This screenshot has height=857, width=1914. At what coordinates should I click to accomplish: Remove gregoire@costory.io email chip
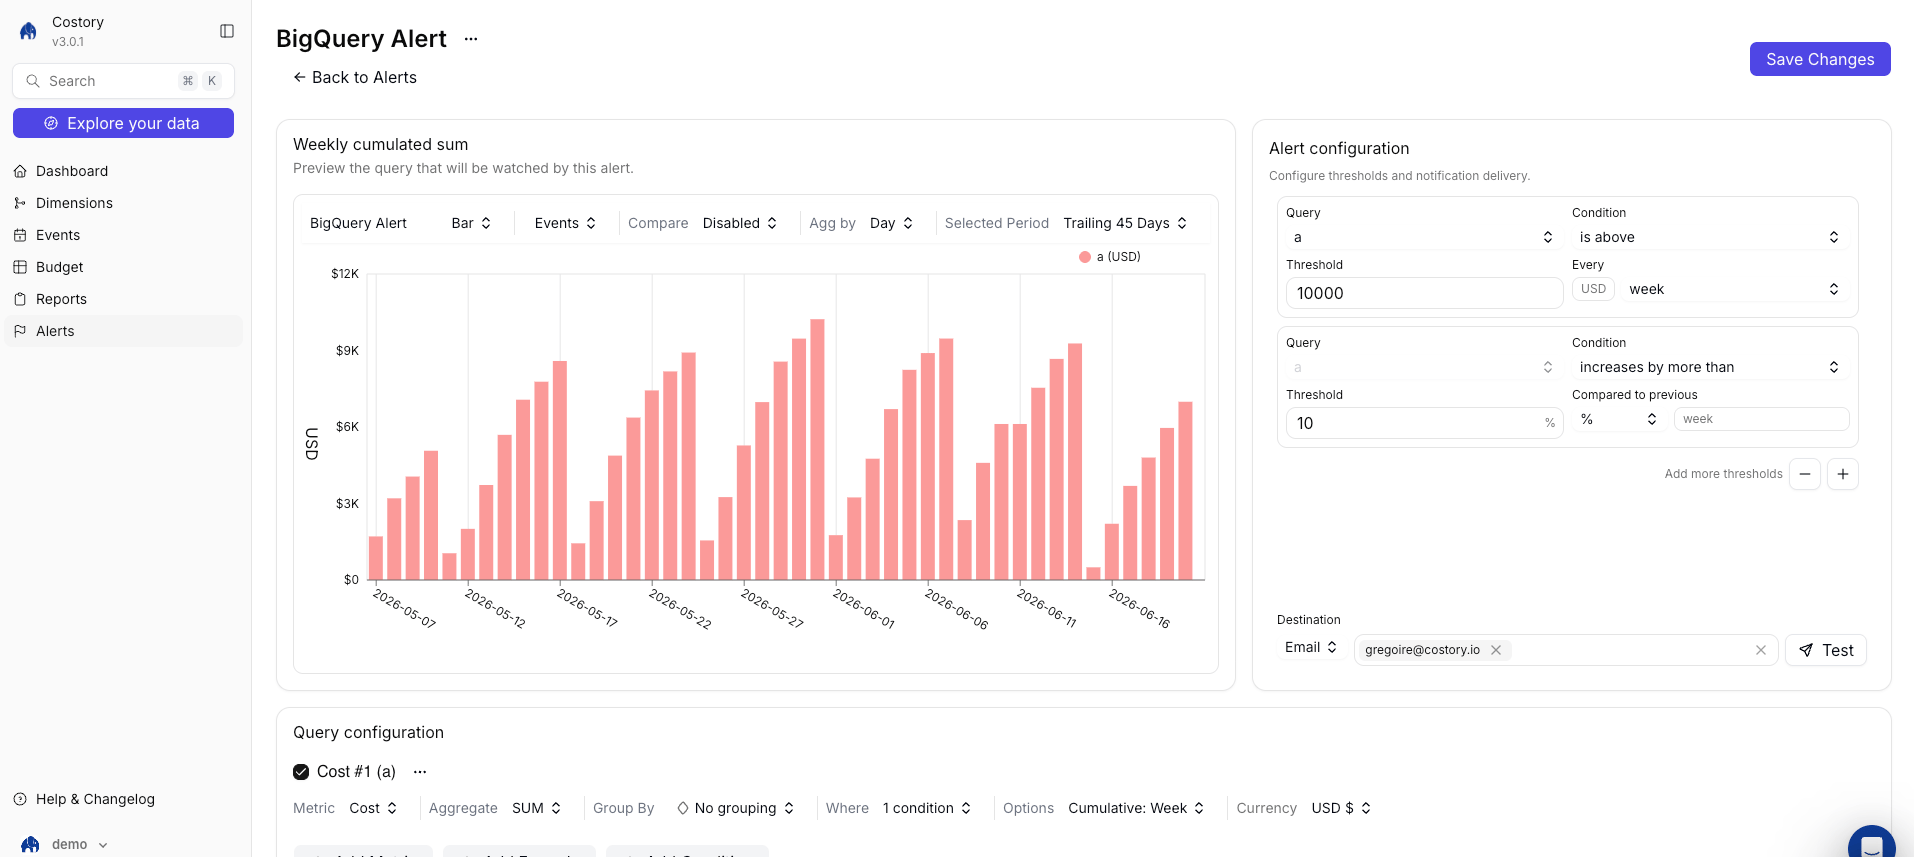pos(1496,650)
